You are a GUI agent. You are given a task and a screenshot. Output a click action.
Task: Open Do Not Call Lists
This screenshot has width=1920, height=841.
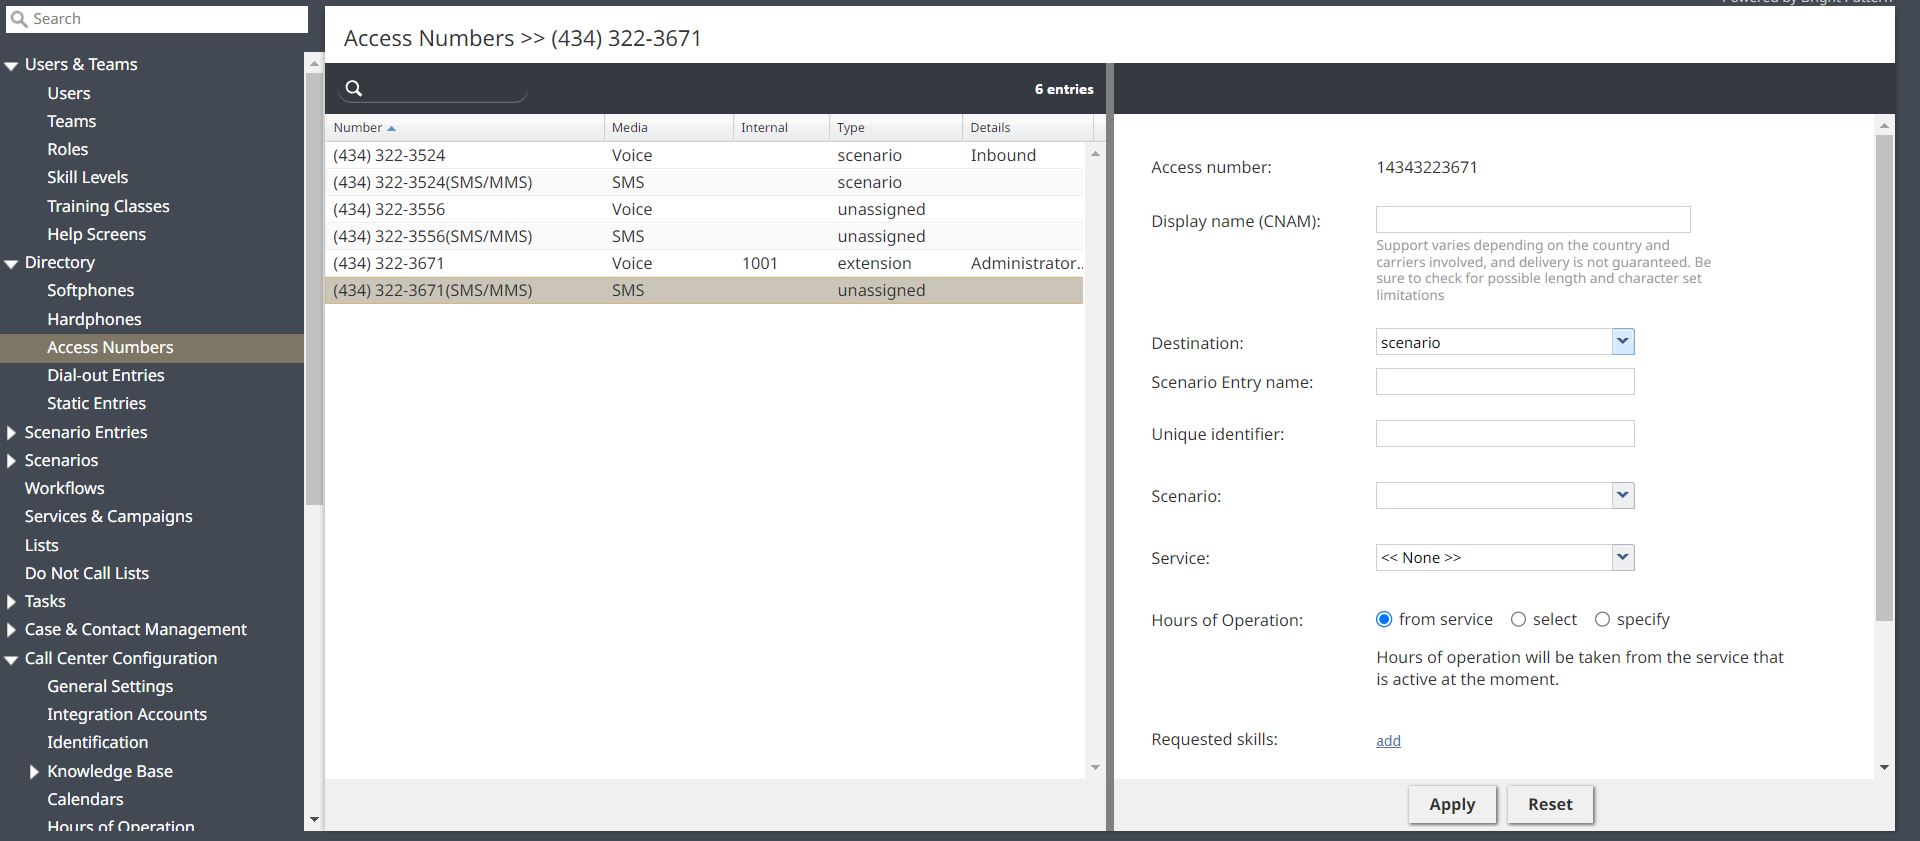87,573
